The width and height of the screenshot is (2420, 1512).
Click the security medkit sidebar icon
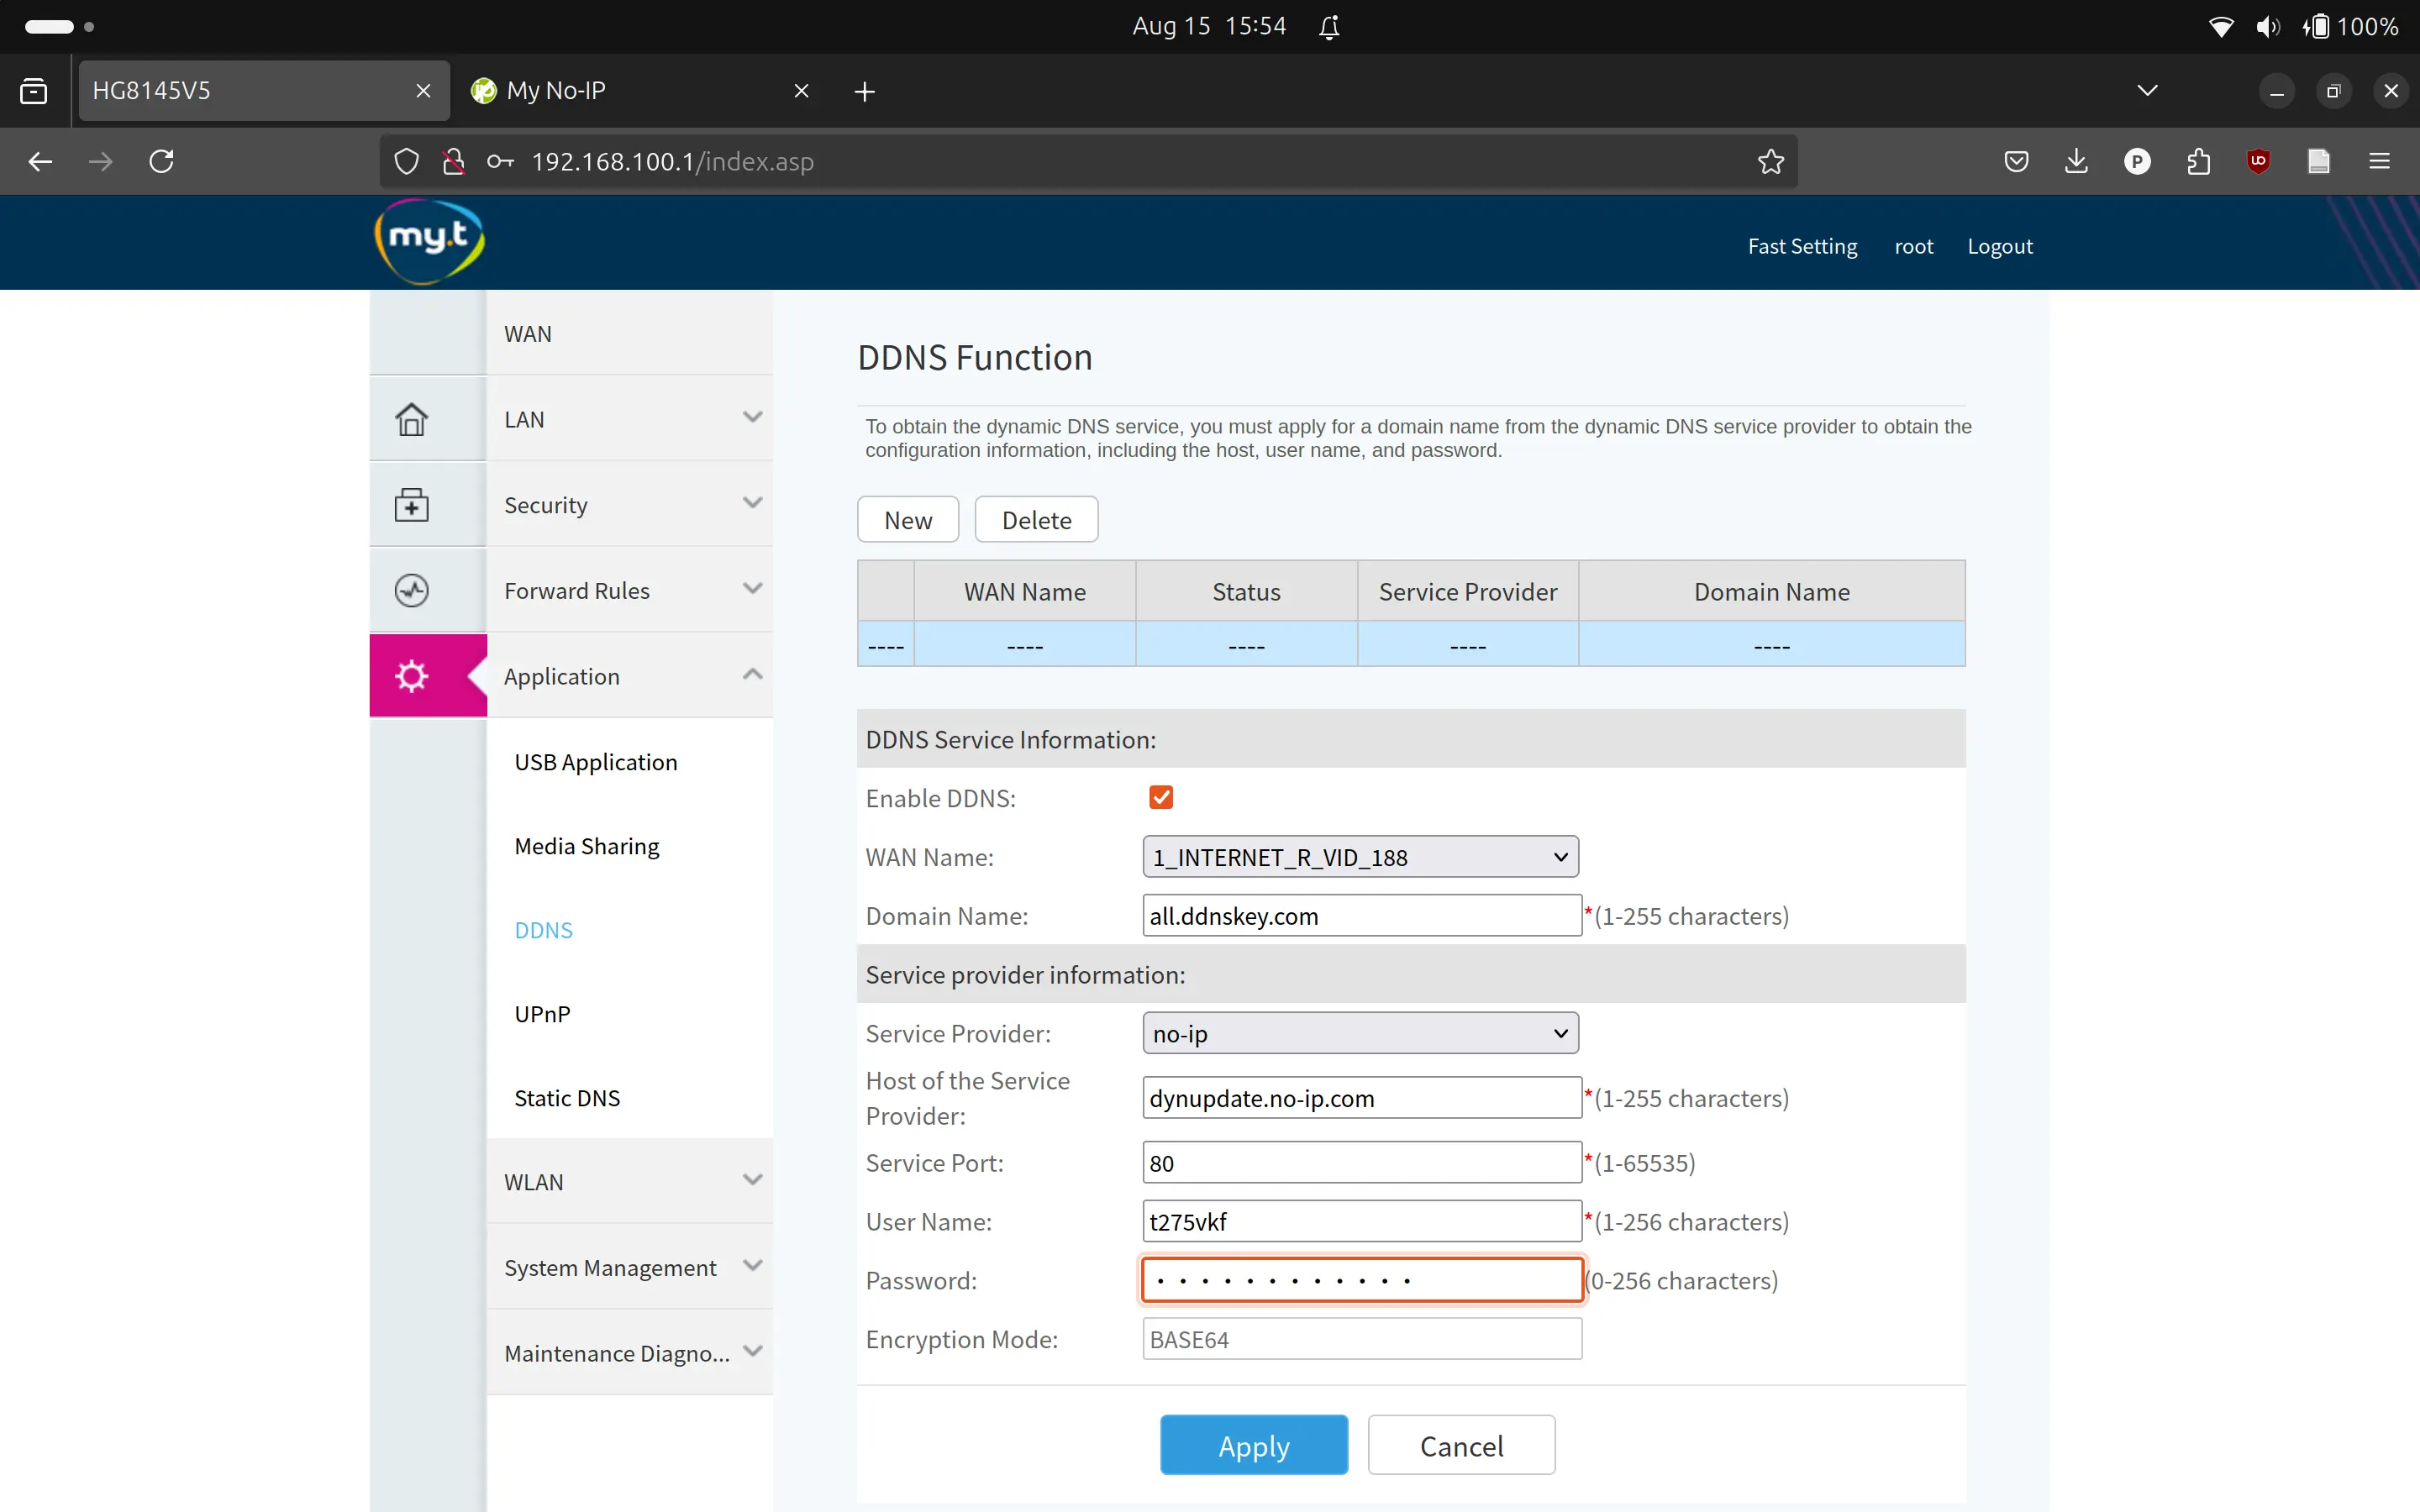tap(411, 505)
